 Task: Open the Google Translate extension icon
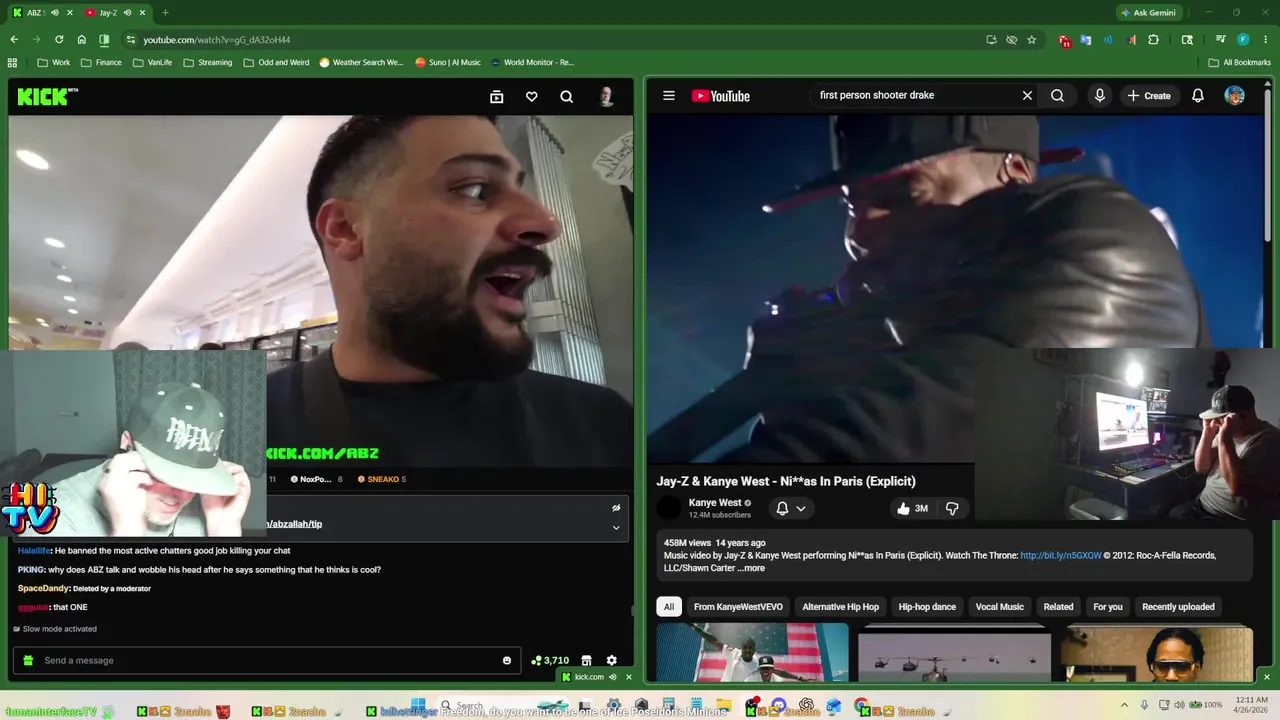[x=1086, y=40]
